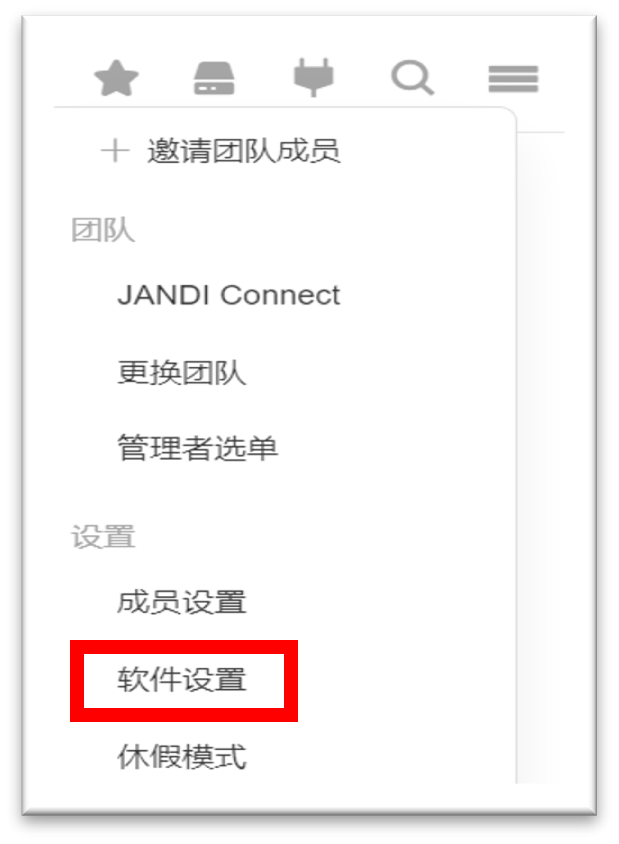Viewport: 619px width, 844px height.
Task: Enable 休假模式 vacation mode
Action: (181, 757)
